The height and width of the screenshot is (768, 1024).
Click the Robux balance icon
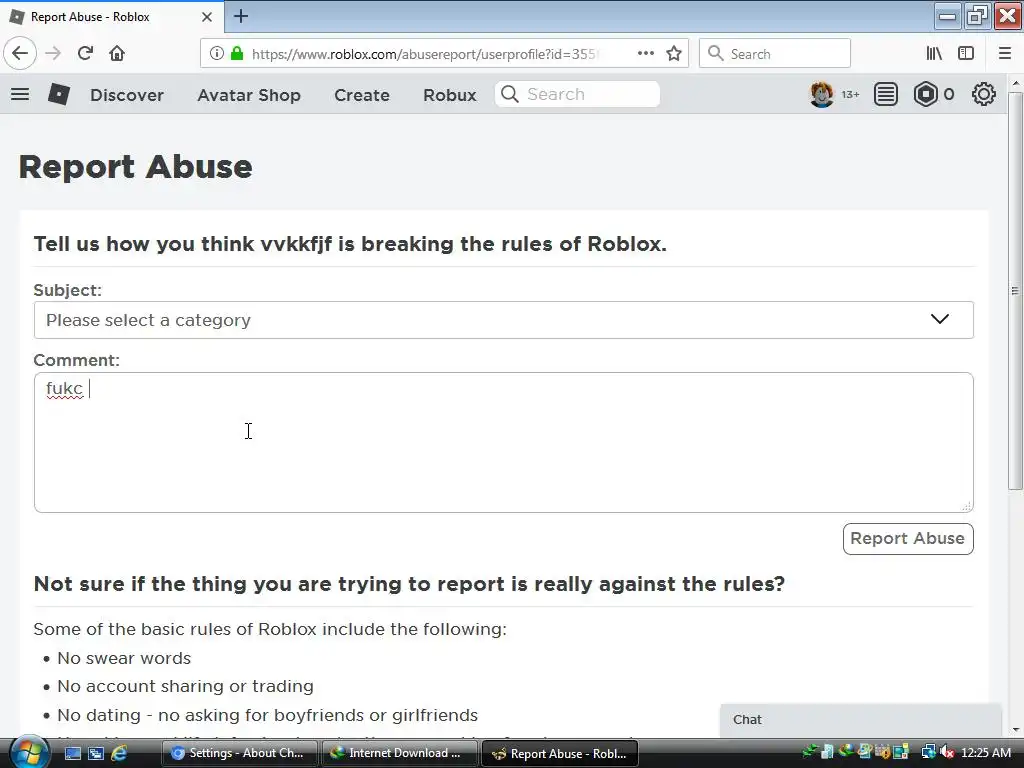[x=926, y=95]
